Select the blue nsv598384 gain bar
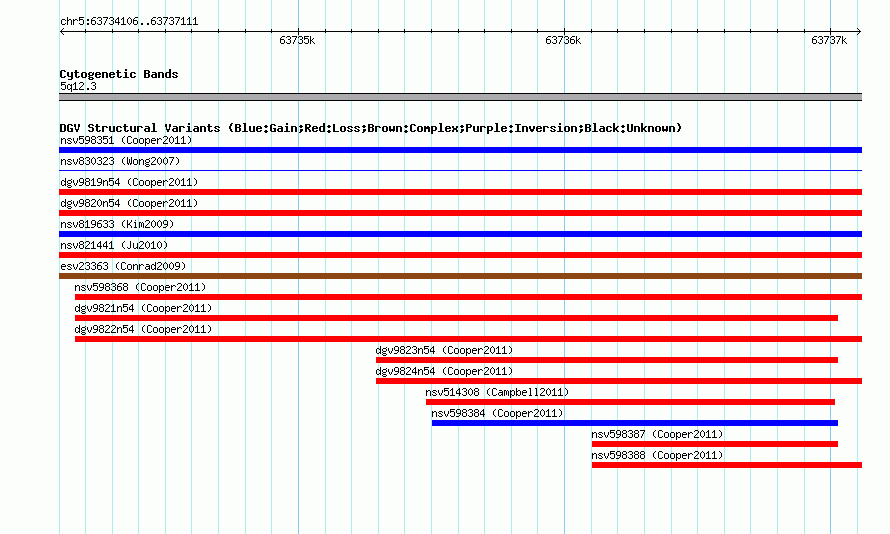This screenshot has height=534, width=890. pyautogui.click(x=635, y=423)
